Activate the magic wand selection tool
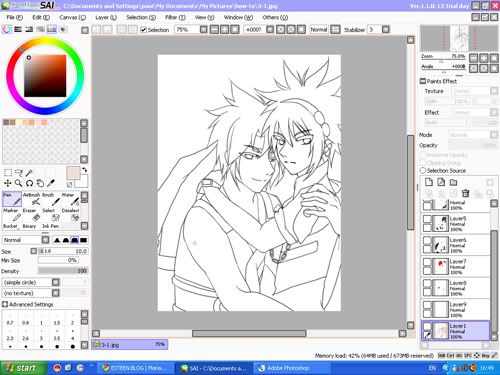This screenshot has height=375, width=500. pyautogui.click(x=29, y=172)
